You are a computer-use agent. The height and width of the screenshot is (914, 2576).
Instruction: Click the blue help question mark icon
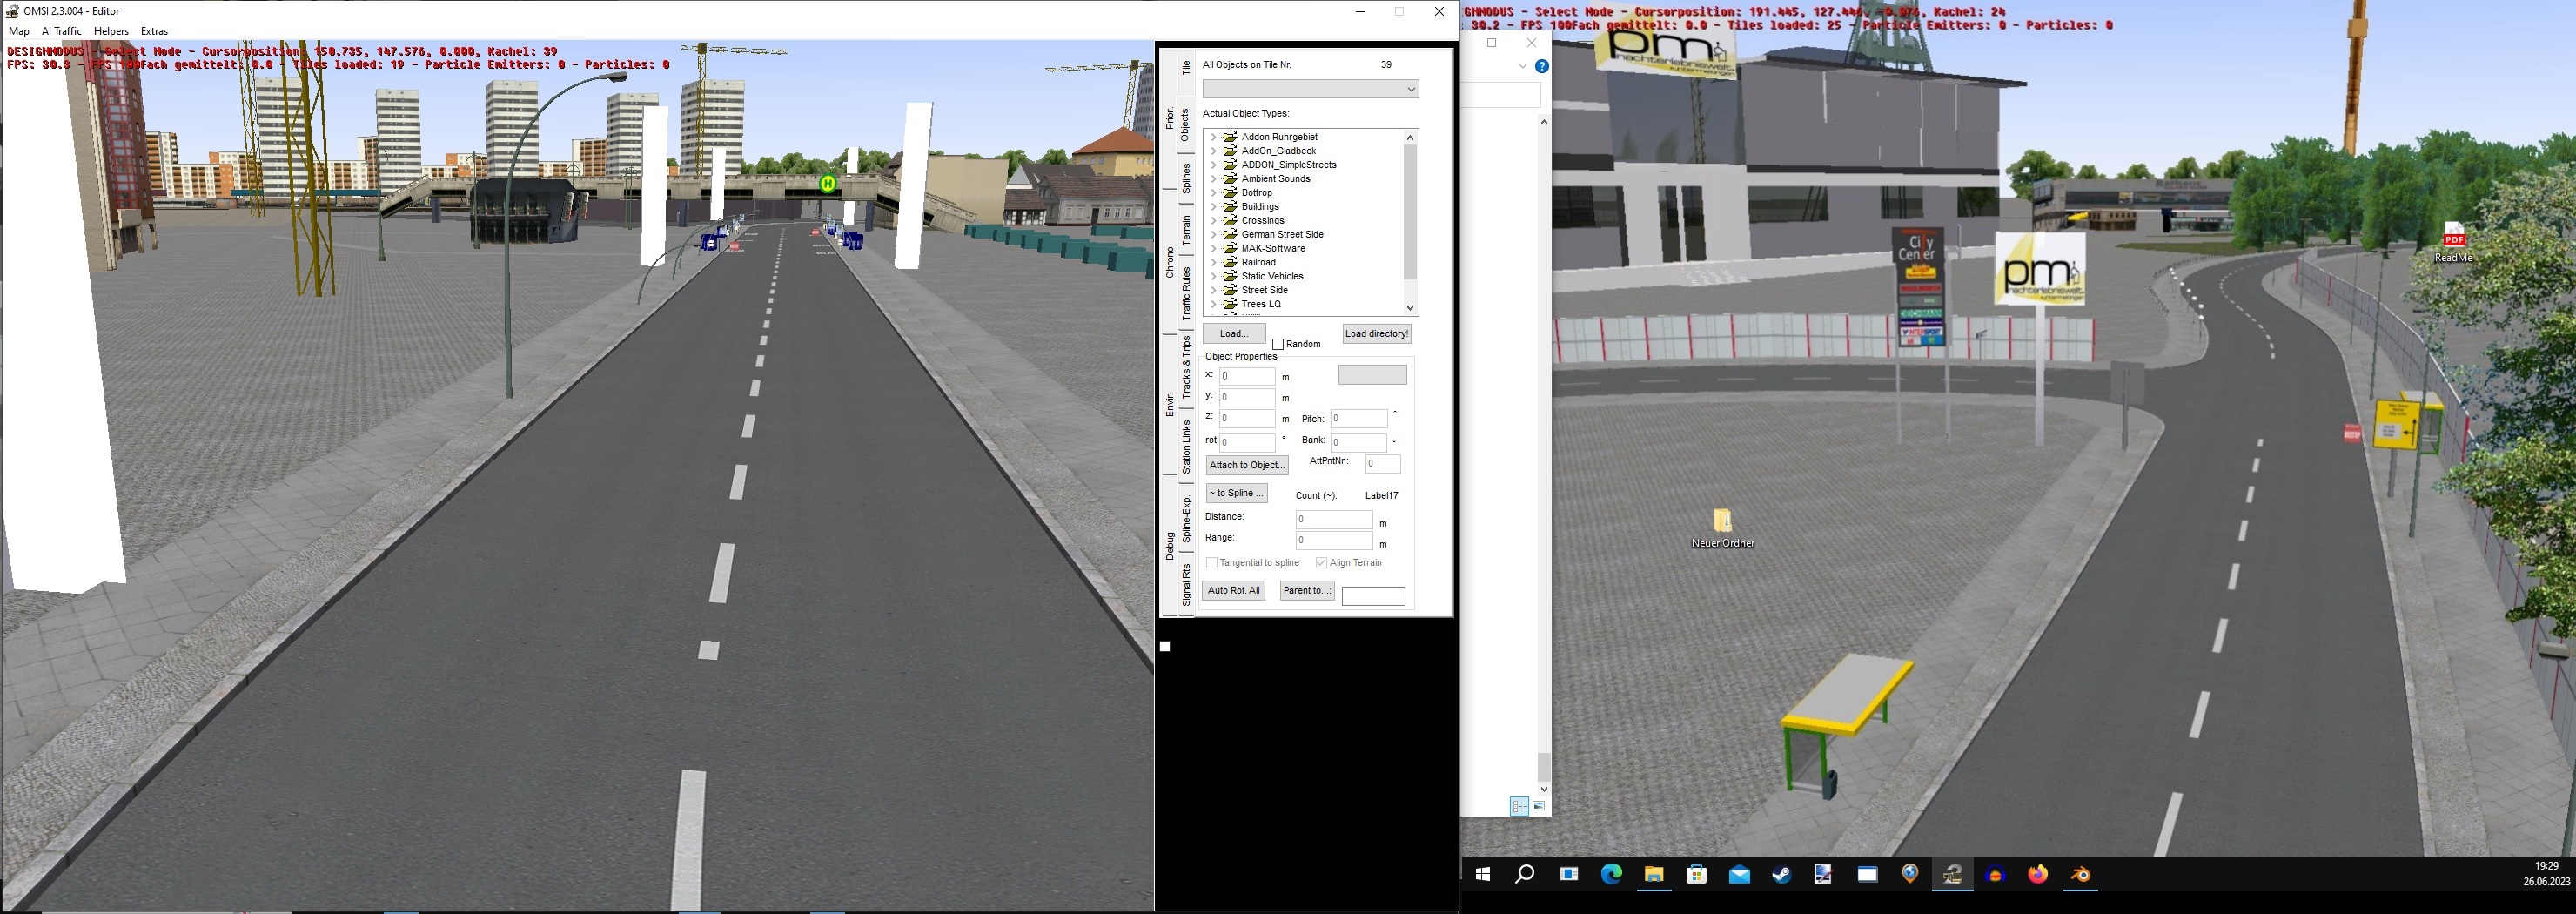[x=1541, y=66]
